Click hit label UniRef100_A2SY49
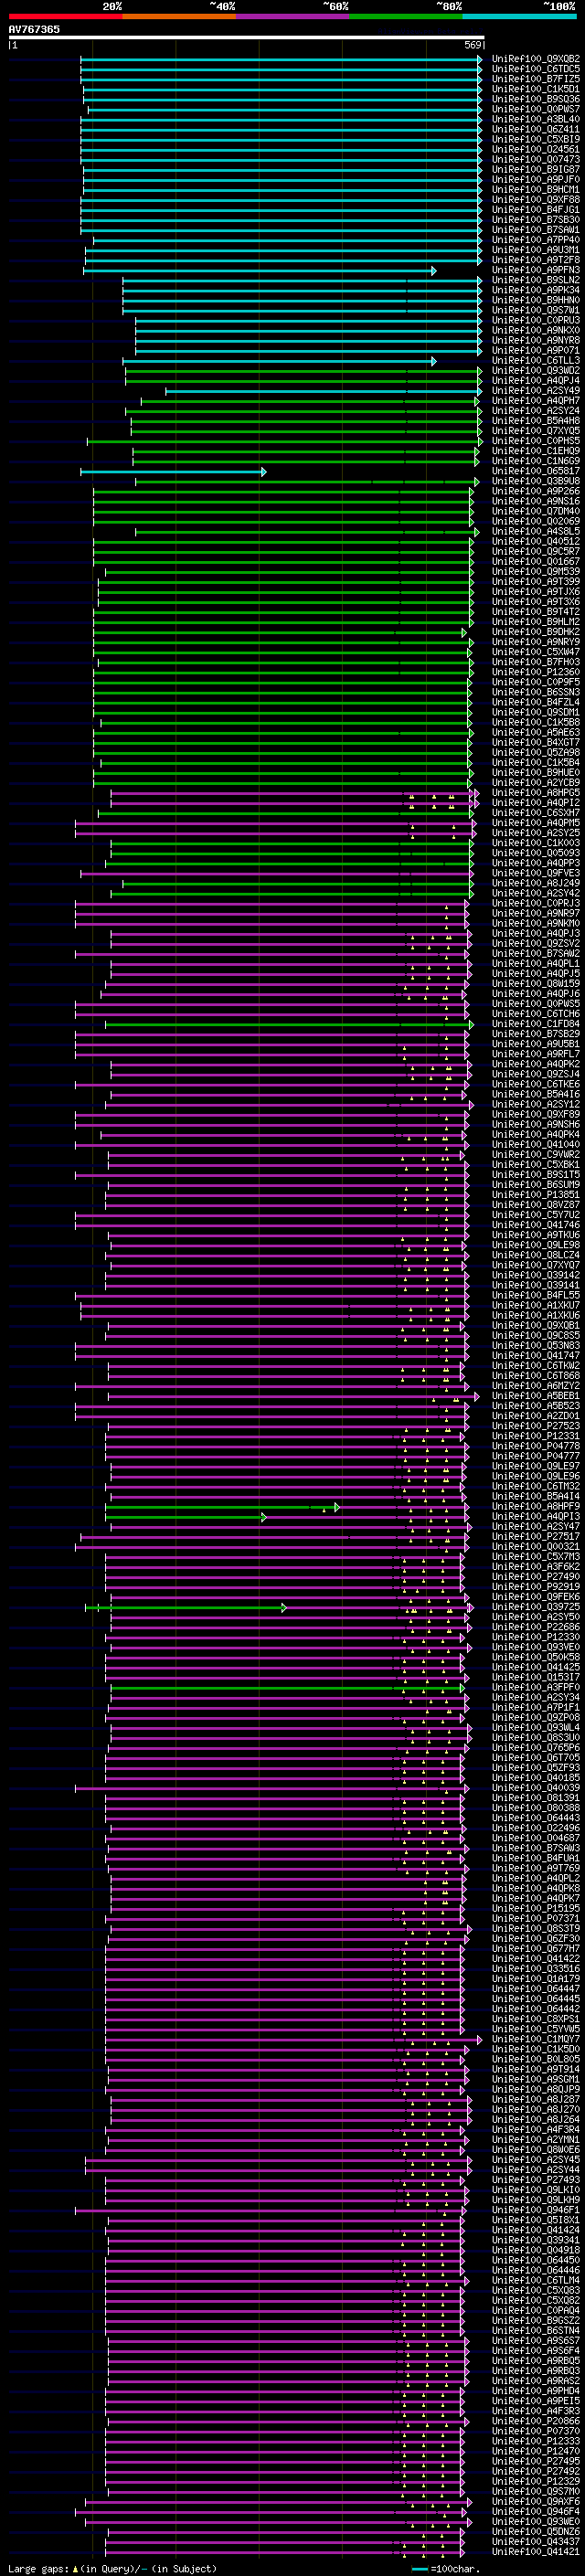This screenshot has width=585, height=2576. pos(536,391)
